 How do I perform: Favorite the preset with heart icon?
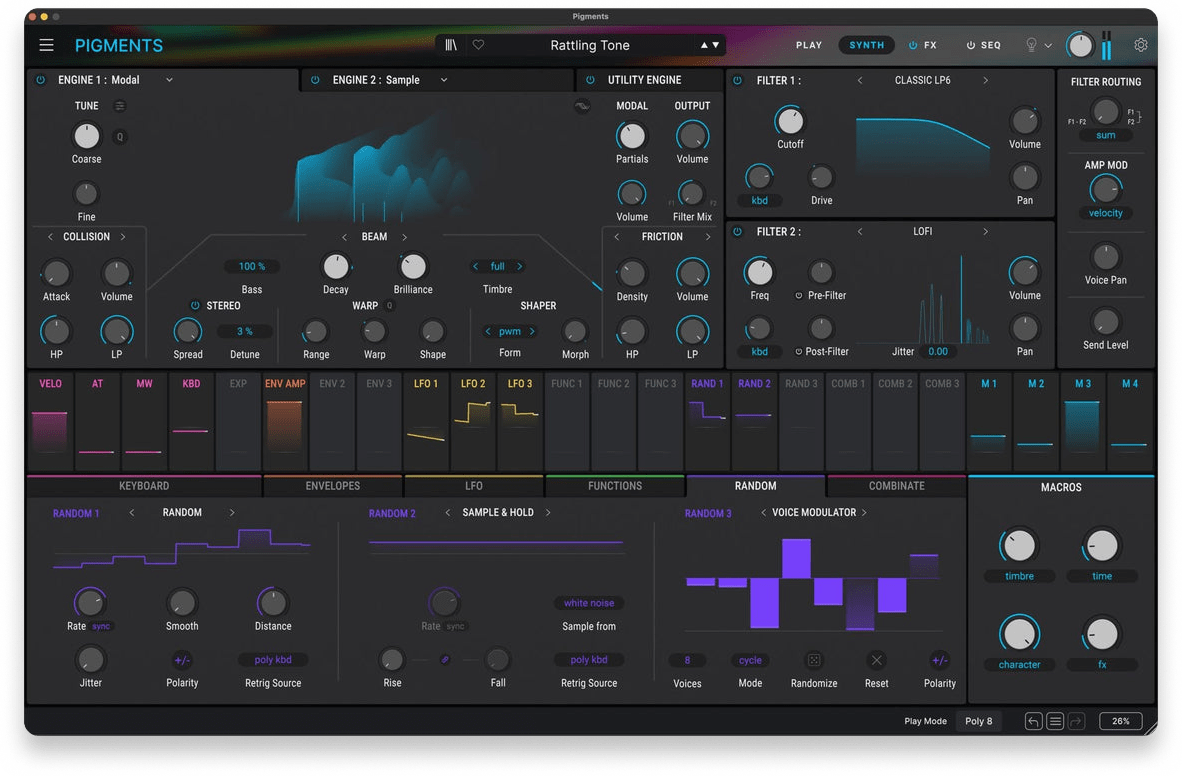(x=478, y=45)
